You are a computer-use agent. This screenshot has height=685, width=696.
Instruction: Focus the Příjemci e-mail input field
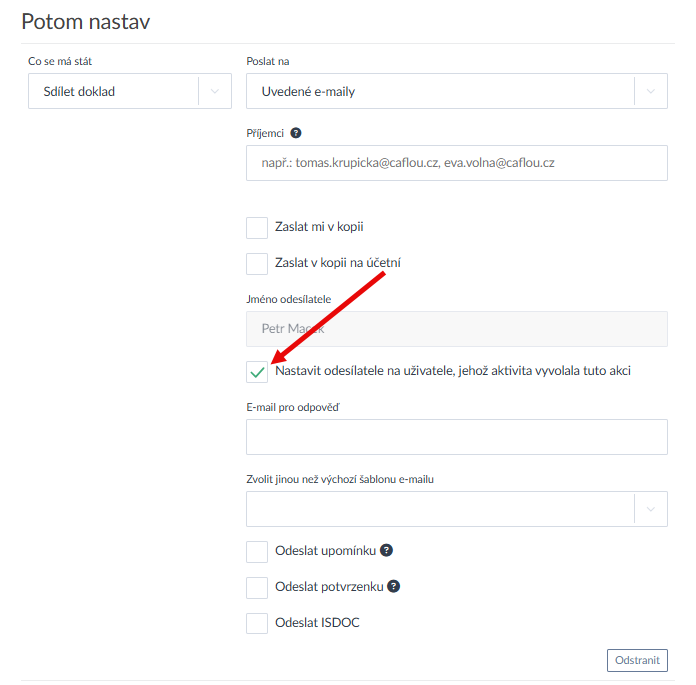point(456,163)
